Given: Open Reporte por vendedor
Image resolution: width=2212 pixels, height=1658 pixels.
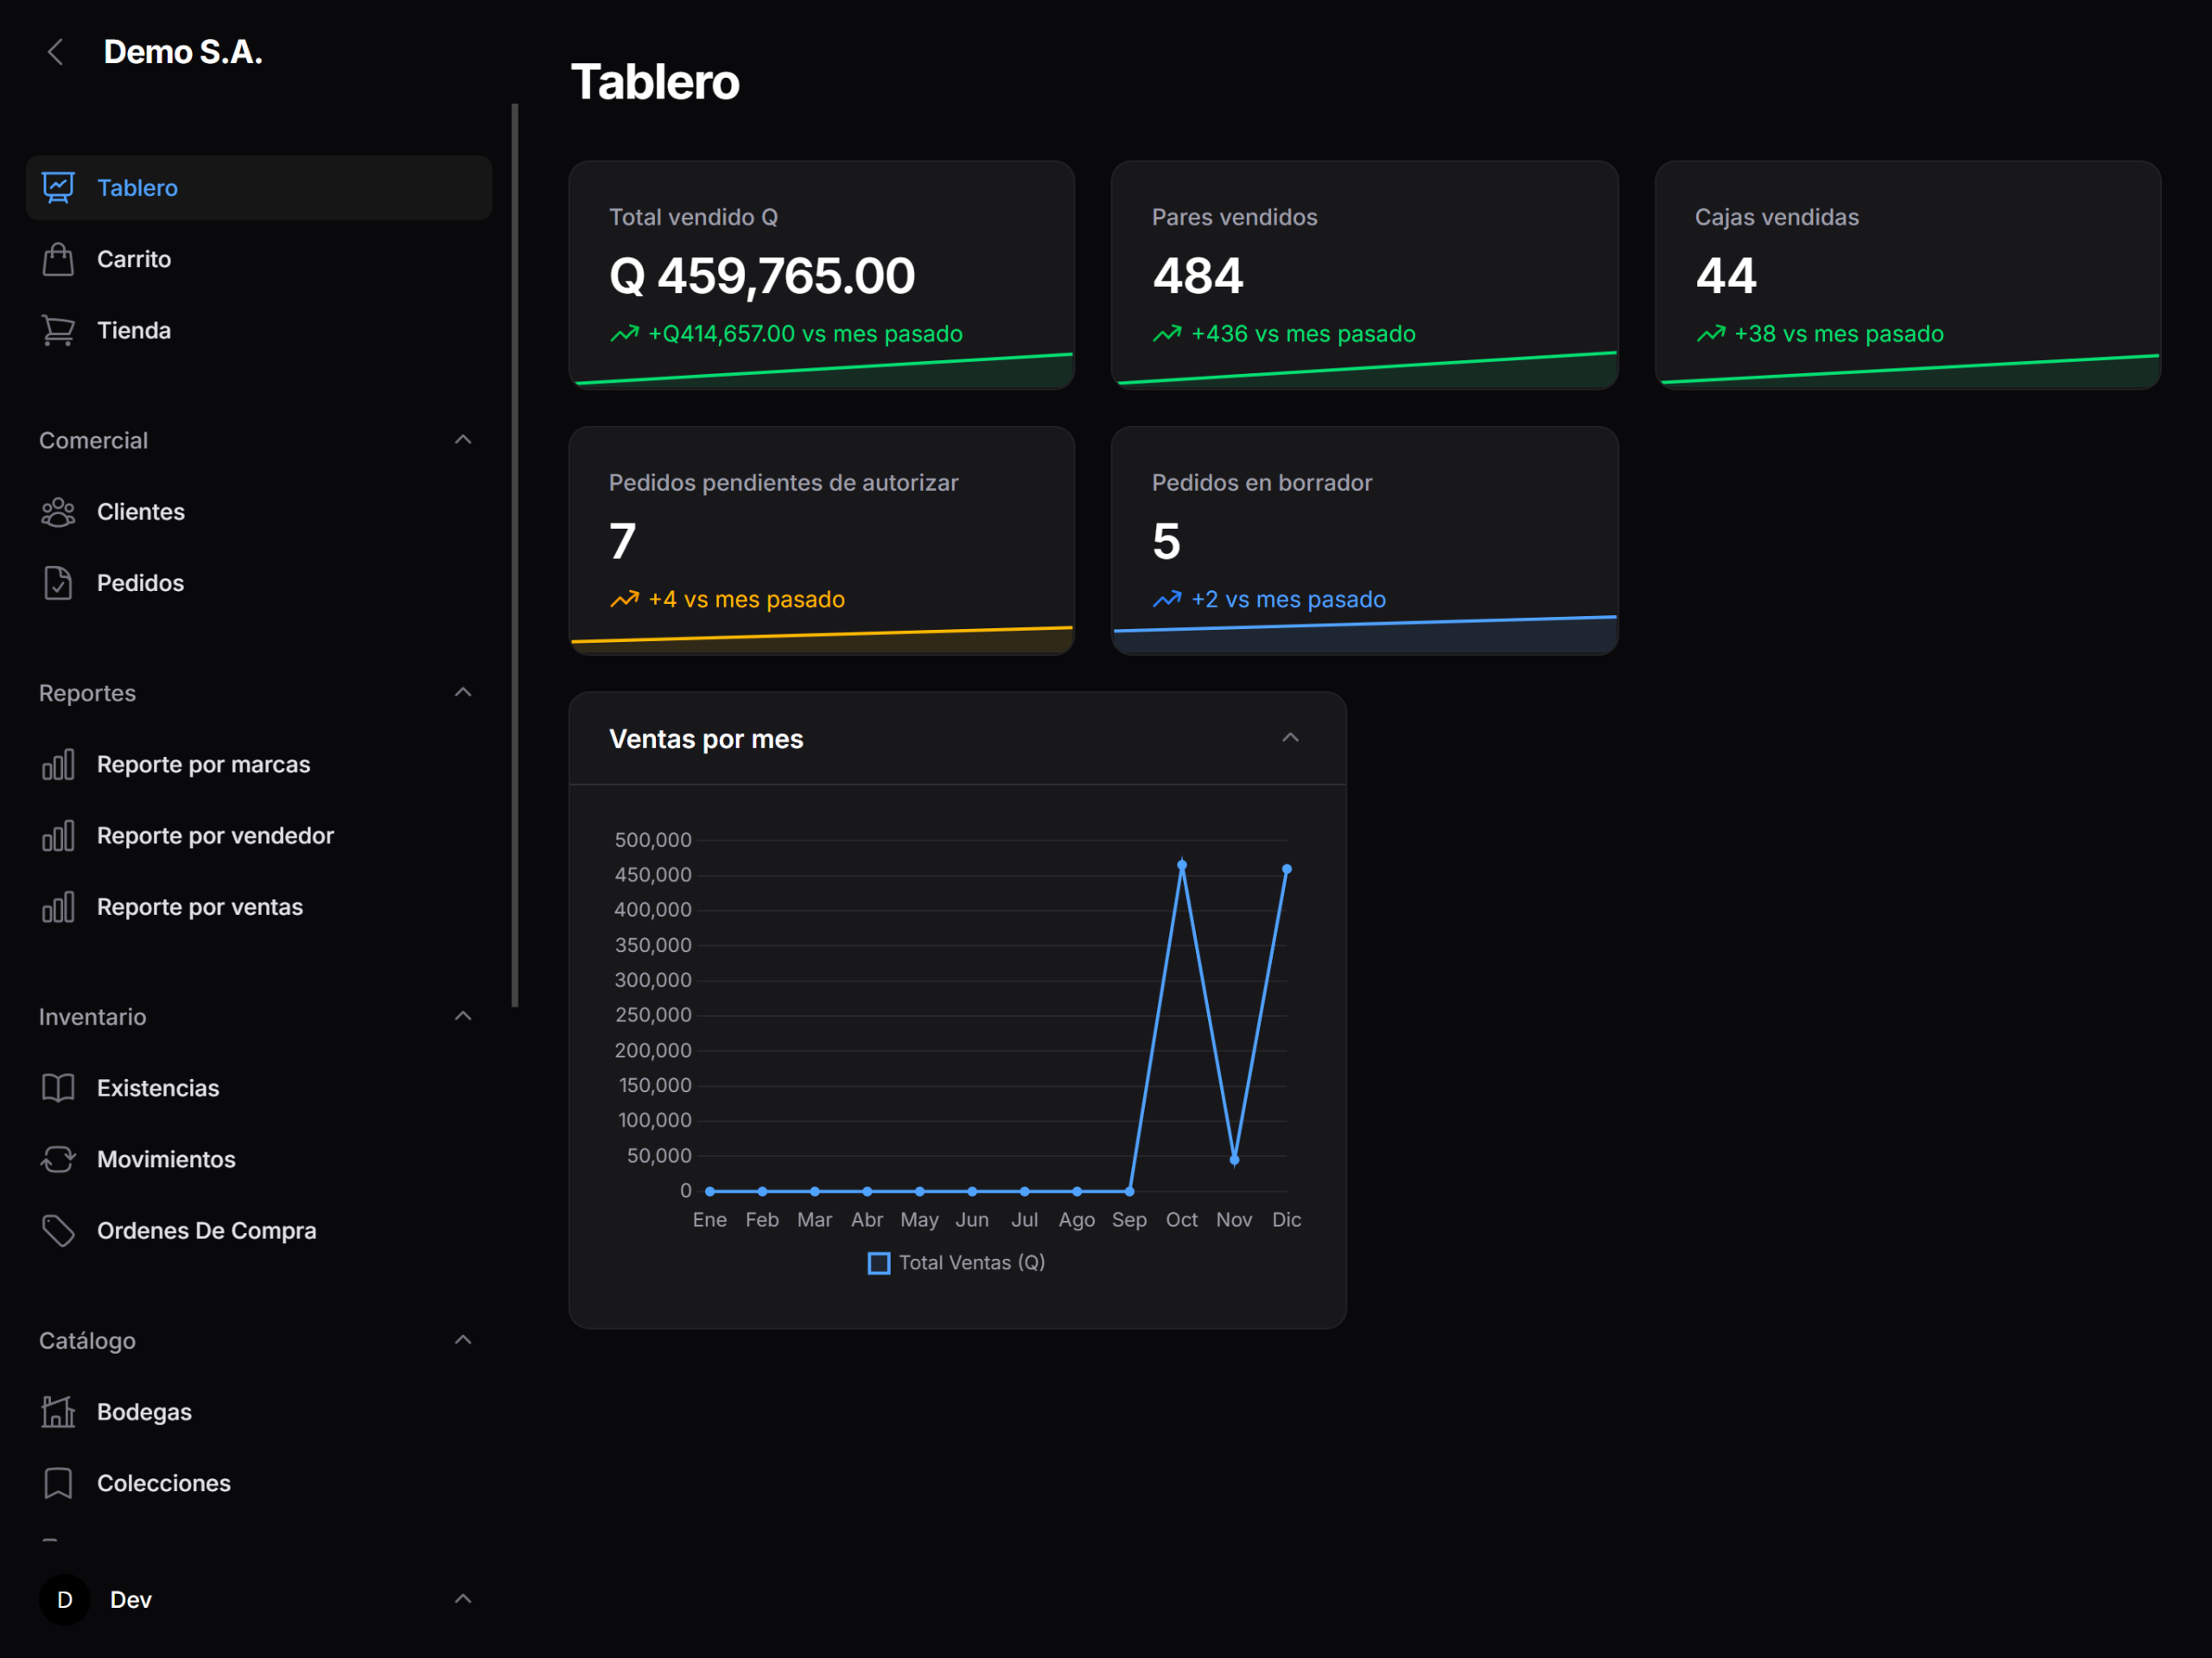Looking at the screenshot, I should point(215,836).
